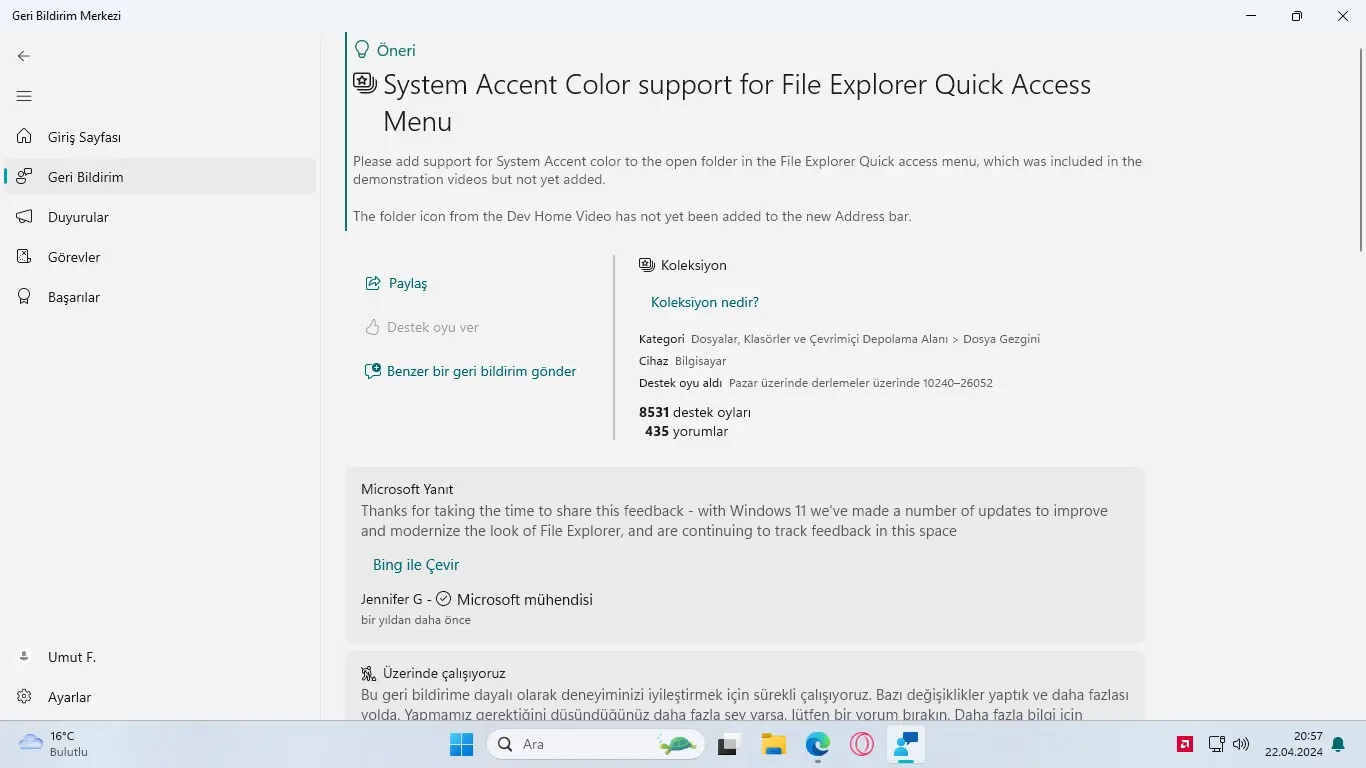Click the Kategori value Dosya Gezgini
The height and width of the screenshot is (768, 1366).
[x=1001, y=339]
